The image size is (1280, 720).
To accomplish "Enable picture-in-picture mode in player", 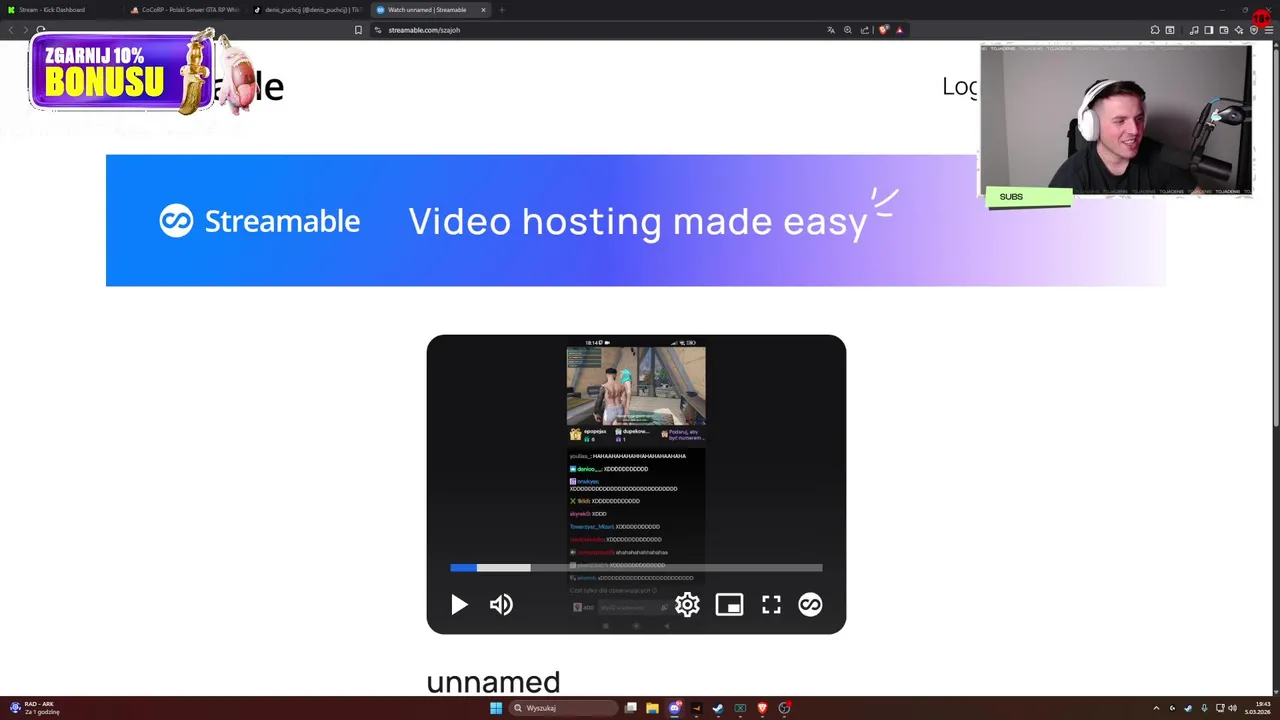I will pyautogui.click(x=729, y=604).
